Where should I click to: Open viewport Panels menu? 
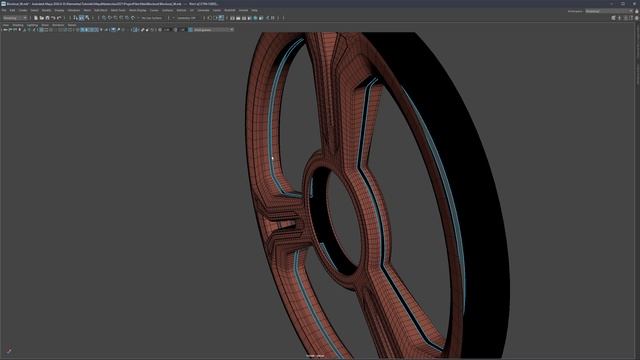pos(72,25)
